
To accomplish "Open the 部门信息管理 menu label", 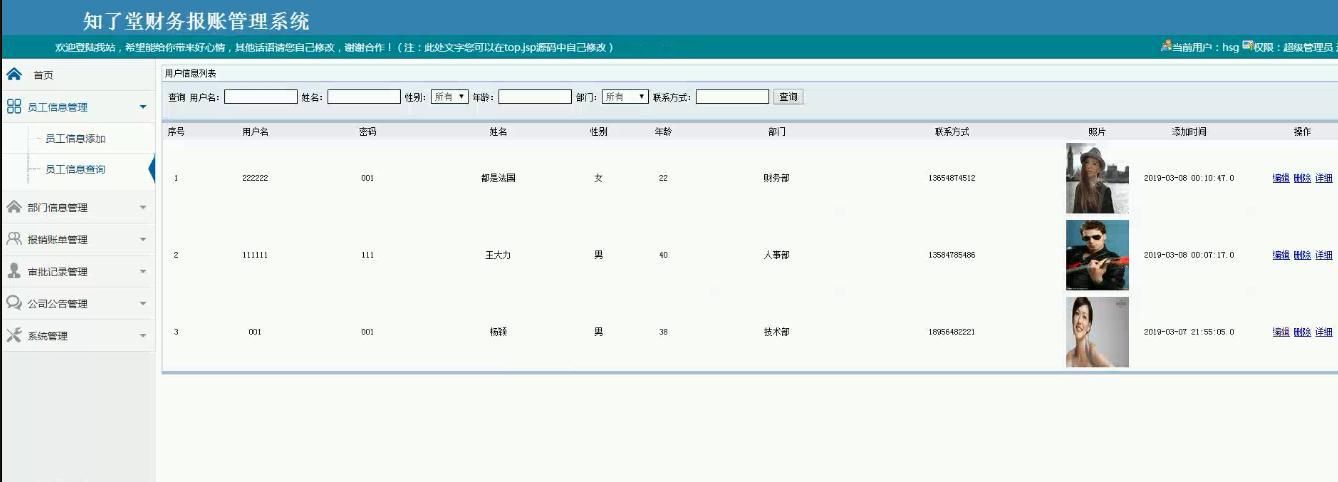I will pos(57,208).
